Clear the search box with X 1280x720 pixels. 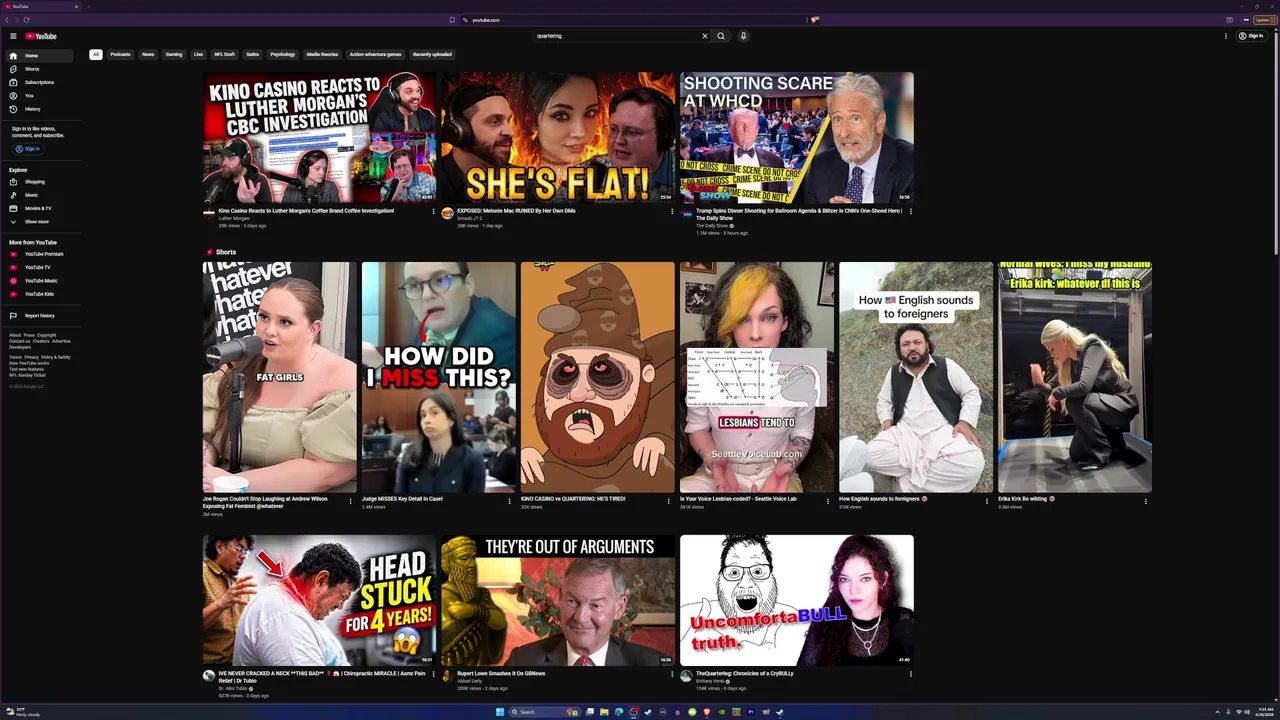704,36
